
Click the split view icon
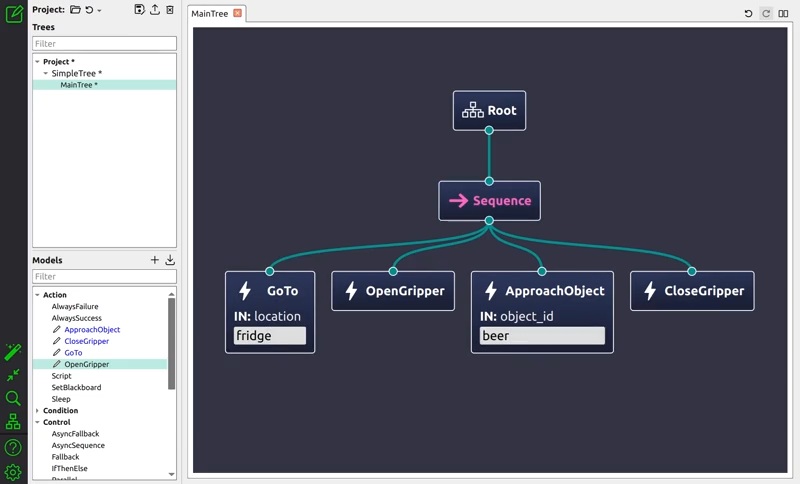click(783, 14)
